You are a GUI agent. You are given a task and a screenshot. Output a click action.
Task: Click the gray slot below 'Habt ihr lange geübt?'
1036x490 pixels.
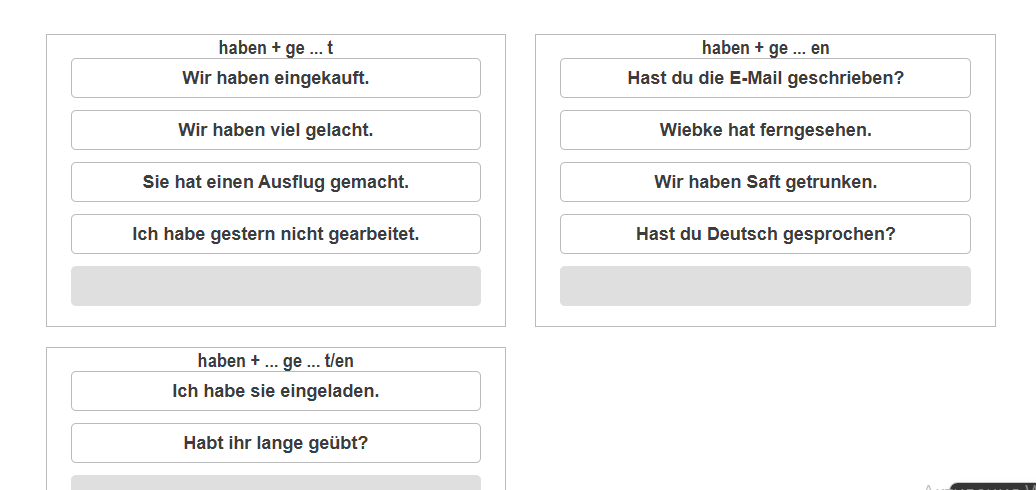pyautogui.click(x=276, y=483)
